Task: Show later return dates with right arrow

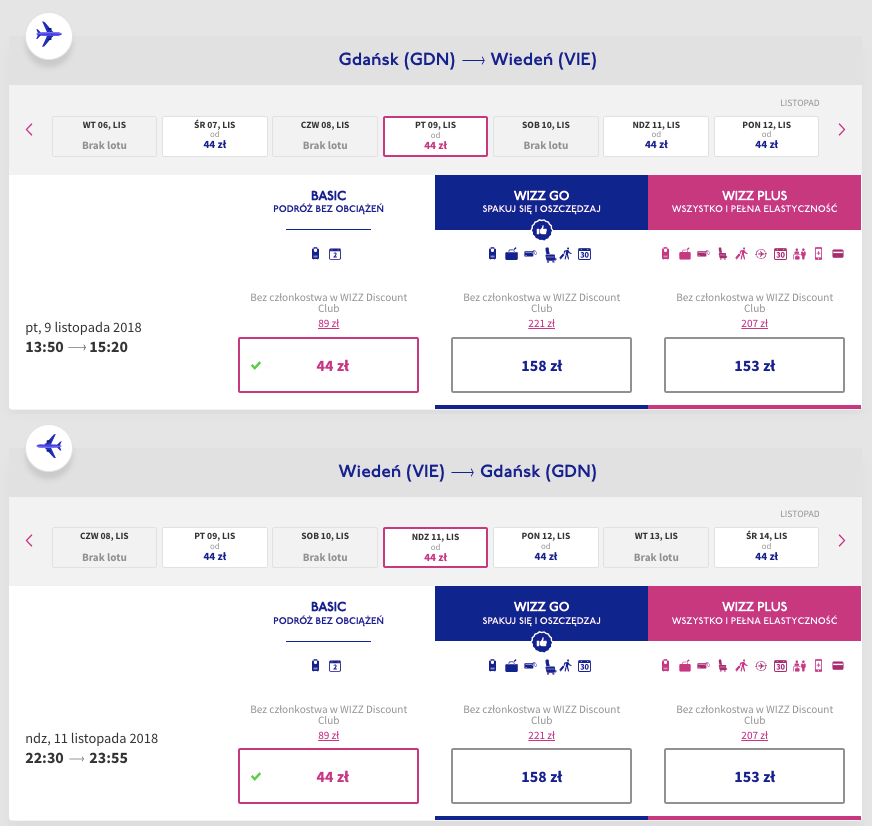Action: click(841, 540)
